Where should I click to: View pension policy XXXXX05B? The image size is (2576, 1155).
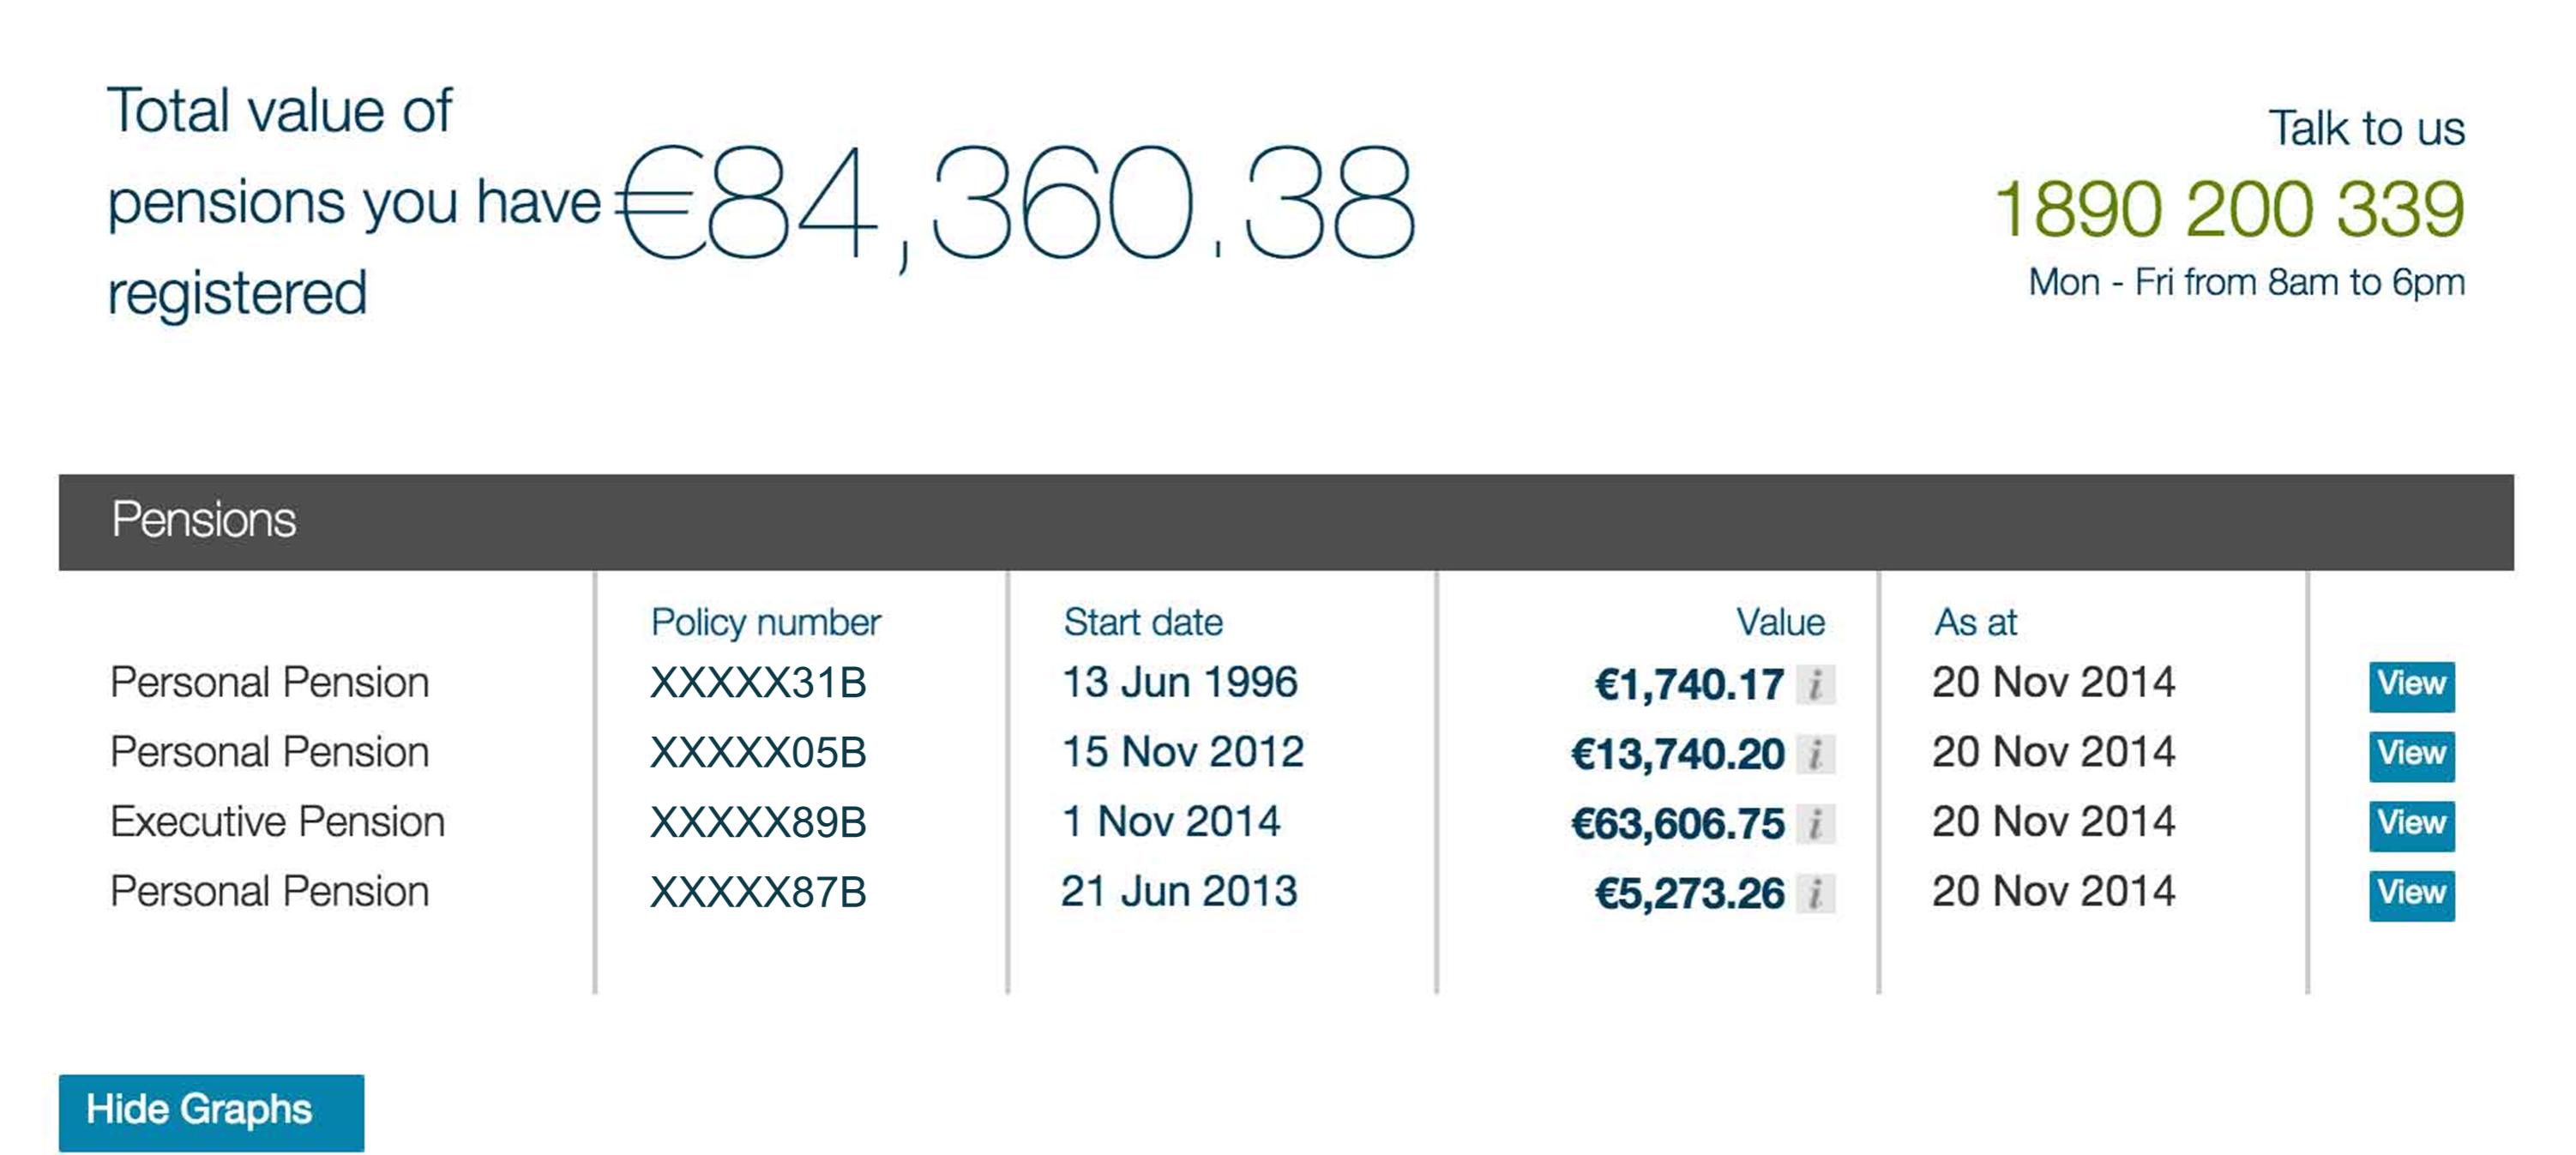click(x=2411, y=755)
